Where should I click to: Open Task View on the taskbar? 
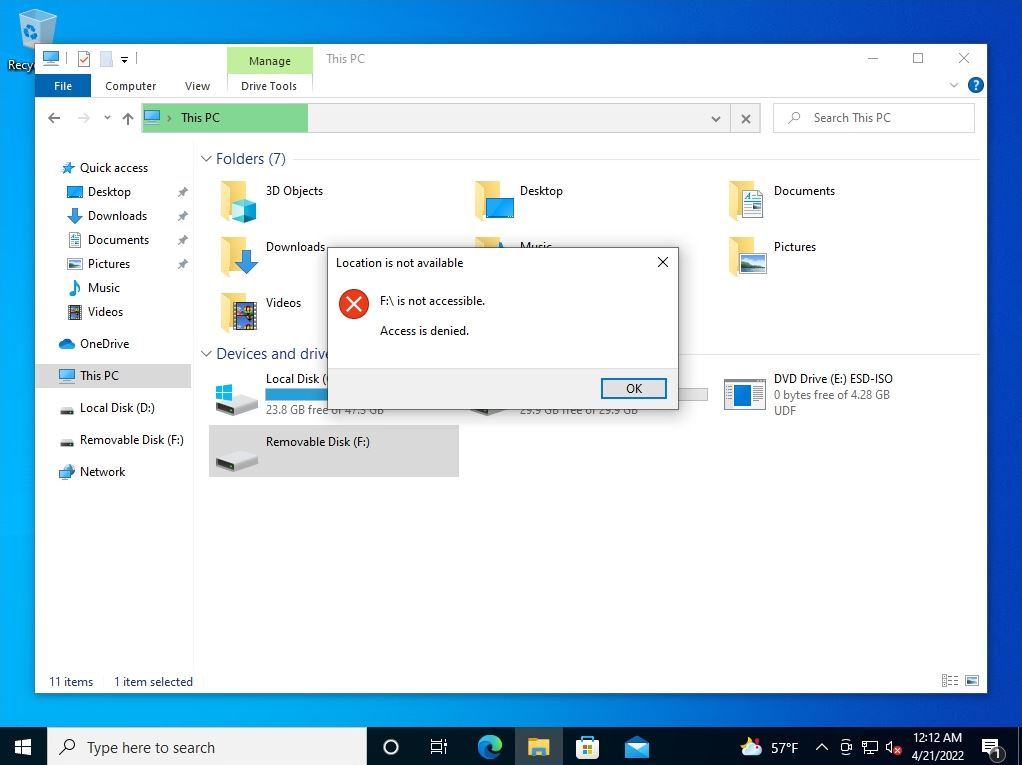pos(439,747)
